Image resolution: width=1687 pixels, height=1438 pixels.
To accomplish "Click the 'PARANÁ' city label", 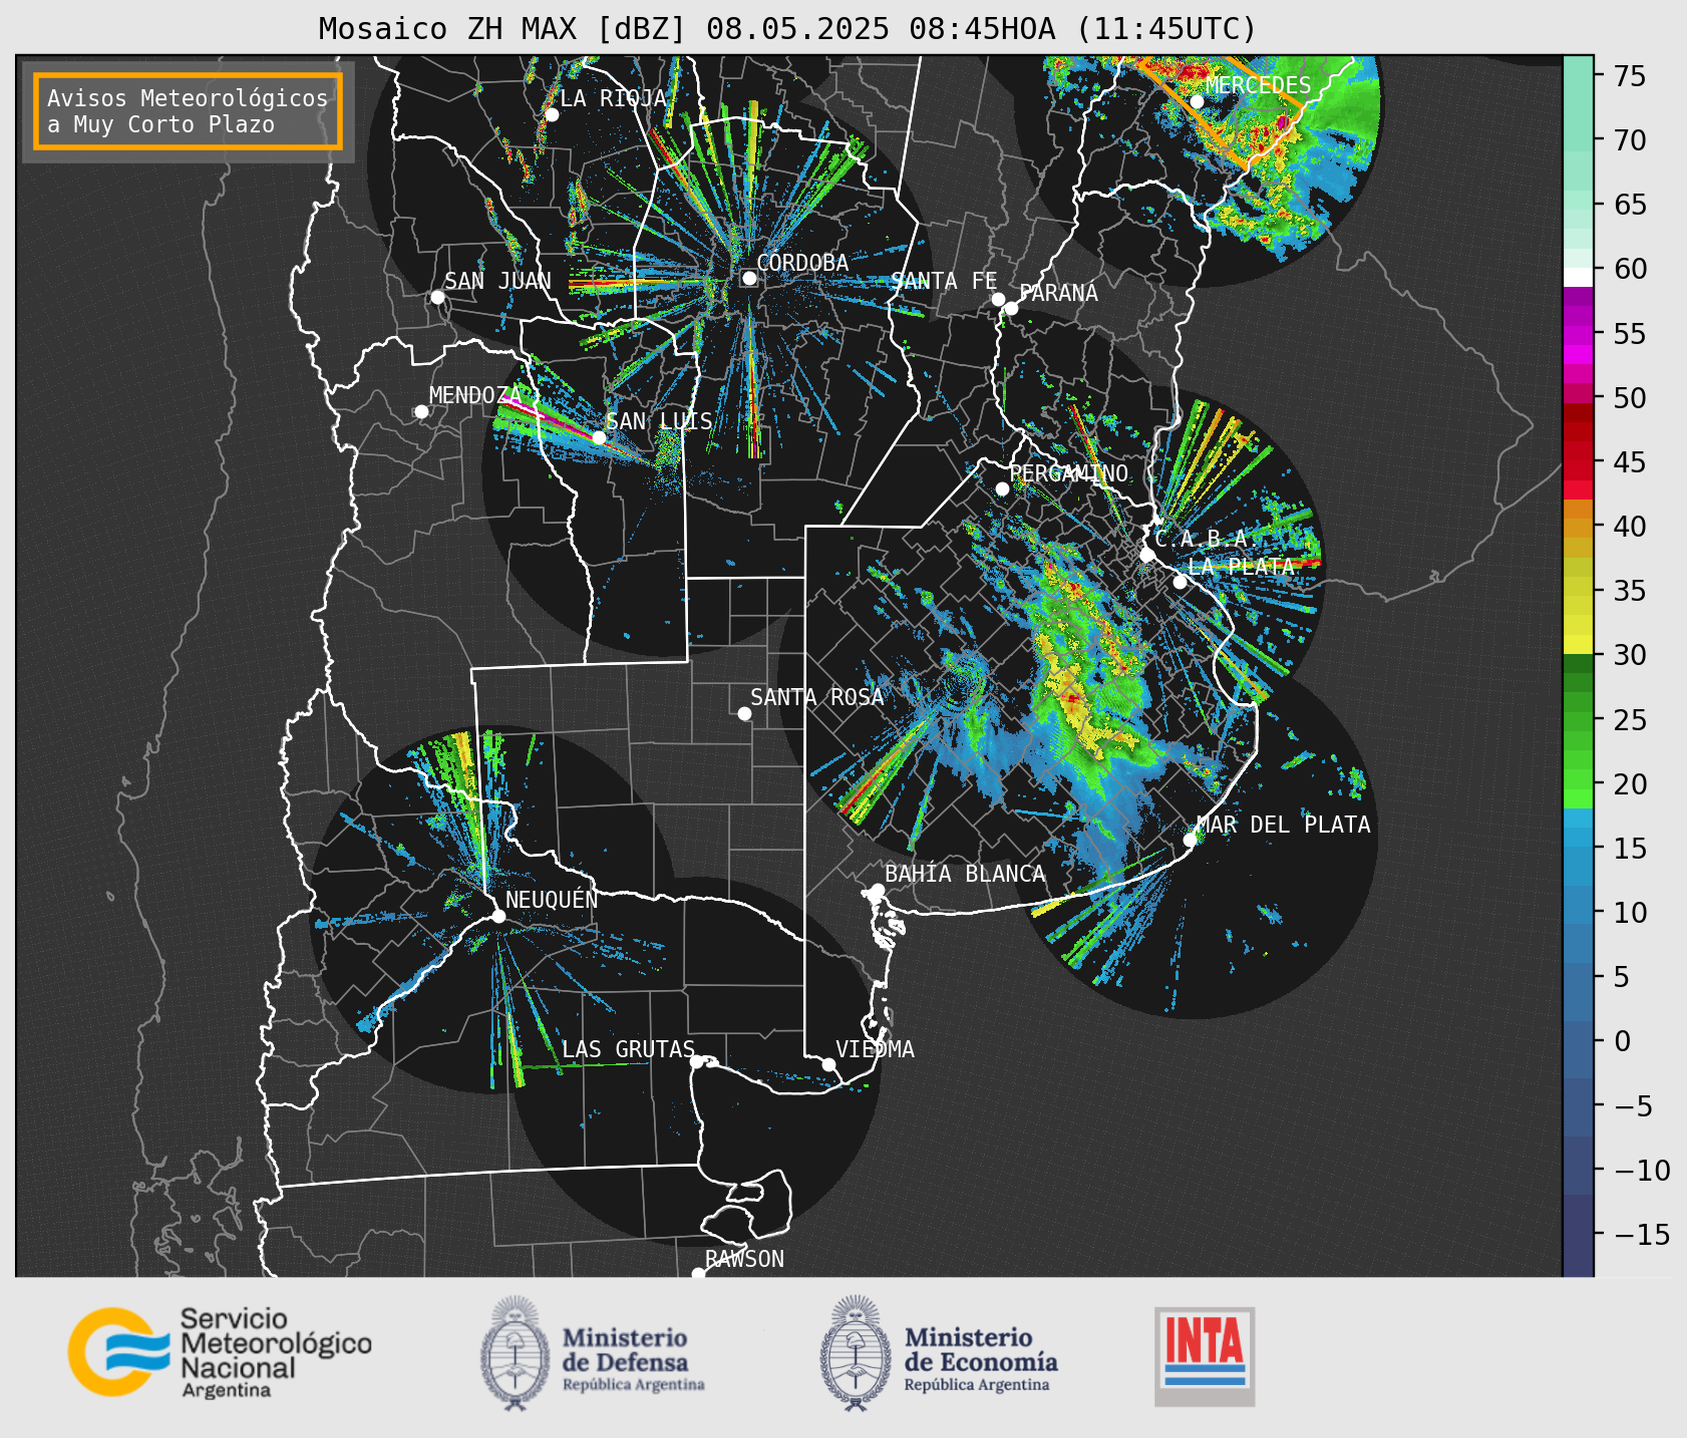I will click(x=1058, y=293).
